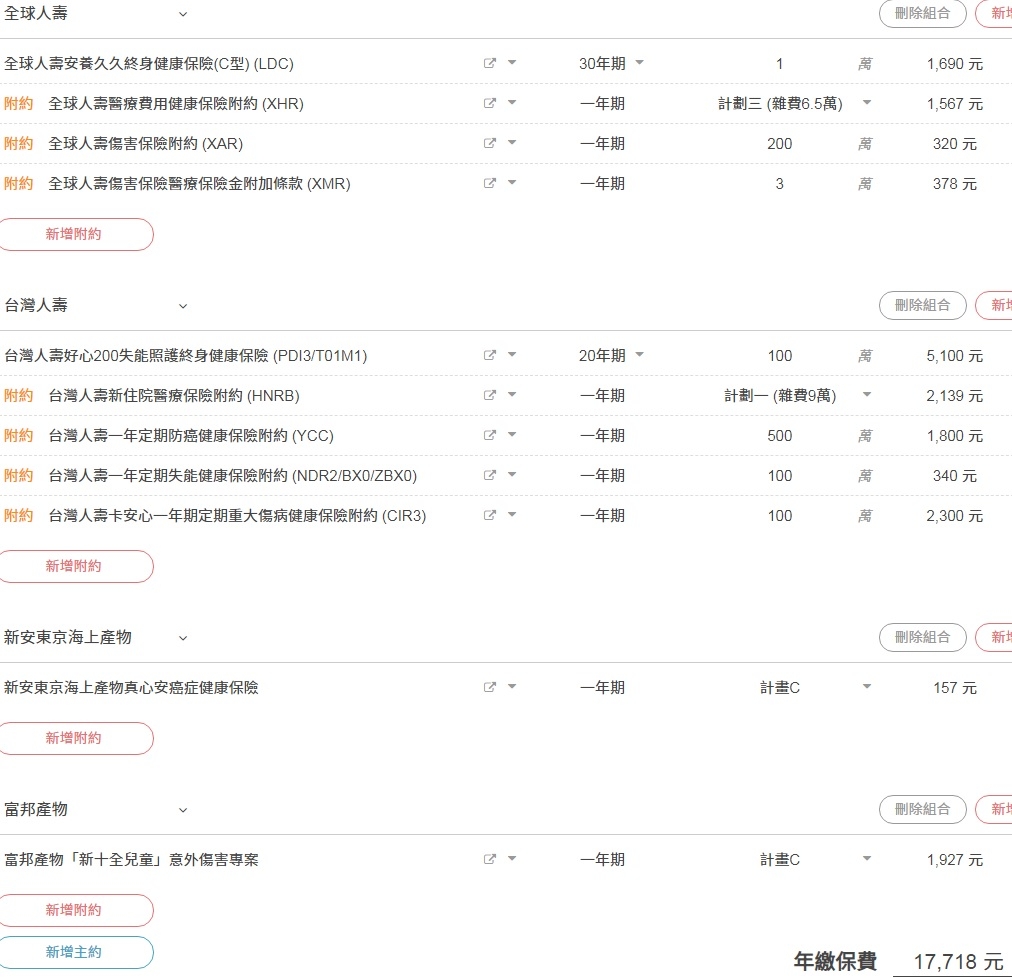
Task: Edit the 200 萬 amount for XAR rider
Action: coord(780,144)
